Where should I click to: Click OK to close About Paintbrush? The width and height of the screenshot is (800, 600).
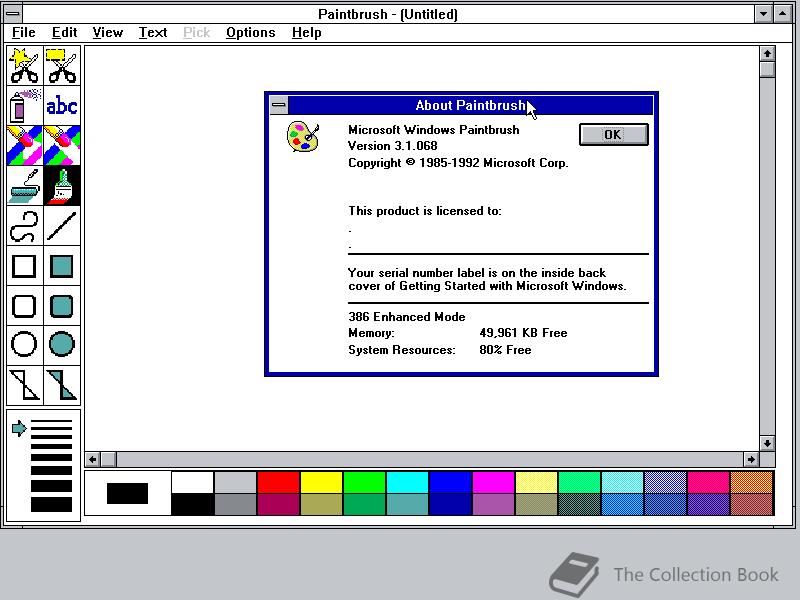pos(614,135)
